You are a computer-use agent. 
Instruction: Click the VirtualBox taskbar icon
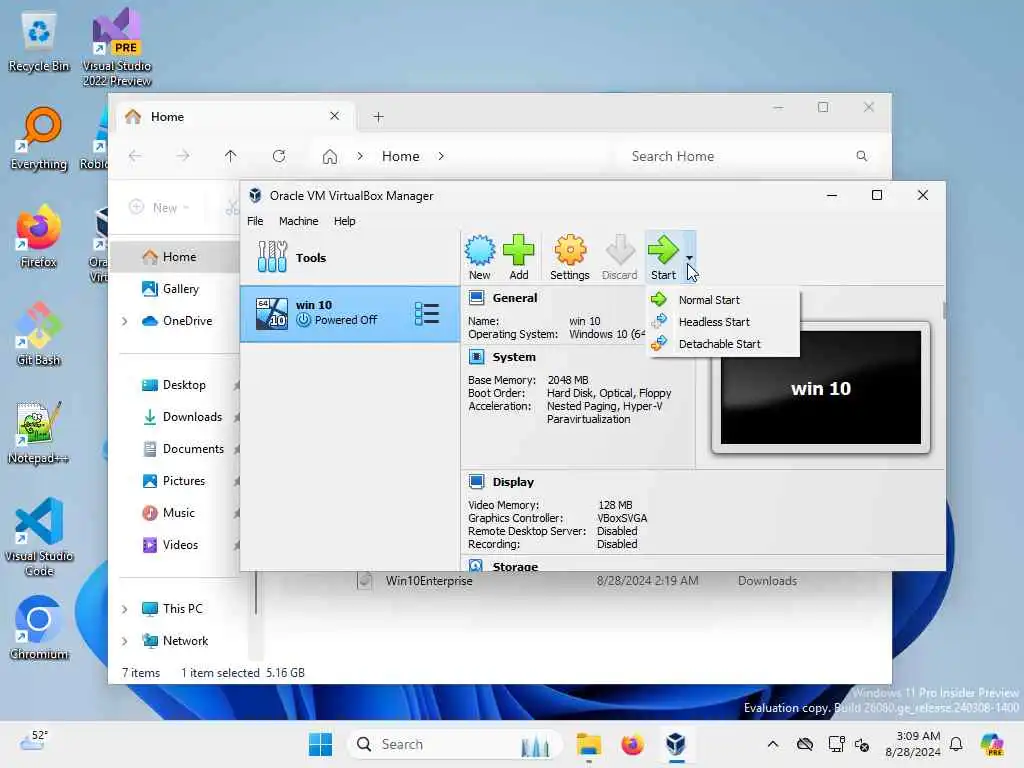coord(676,744)
